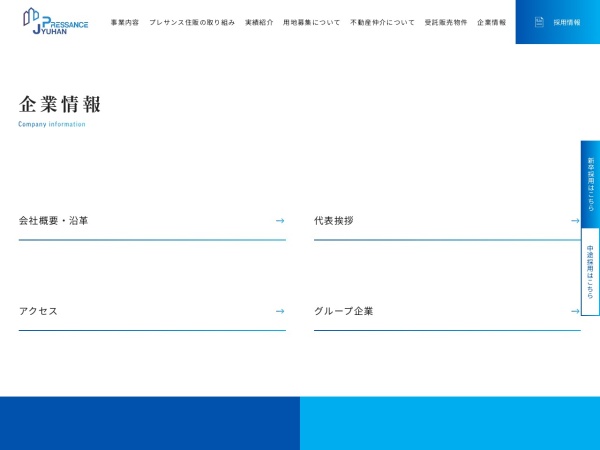Open the Pressance Jyuhan logo home link

click(x=55, y=21)
